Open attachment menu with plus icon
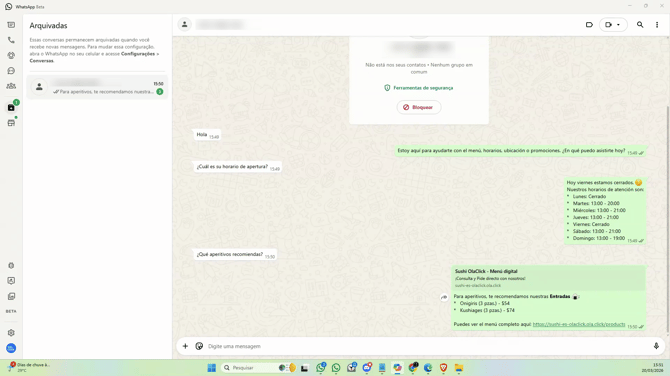The width and height of the screenshot is (670, 376). click(185, 346)
